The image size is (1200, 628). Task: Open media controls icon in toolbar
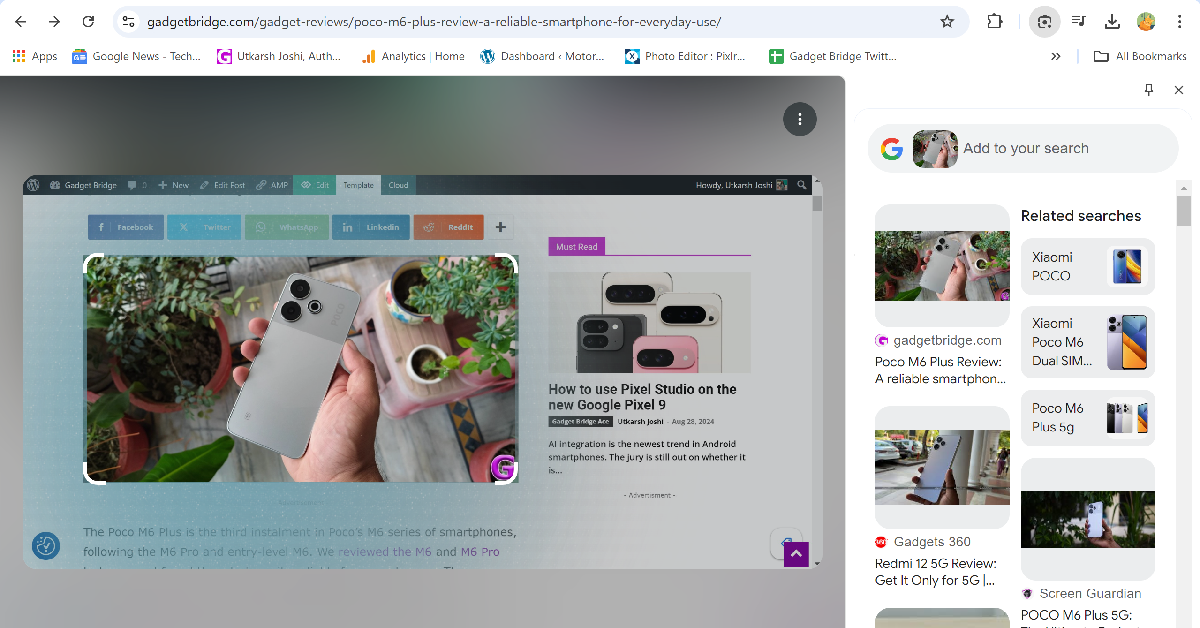pos(1079,21)
